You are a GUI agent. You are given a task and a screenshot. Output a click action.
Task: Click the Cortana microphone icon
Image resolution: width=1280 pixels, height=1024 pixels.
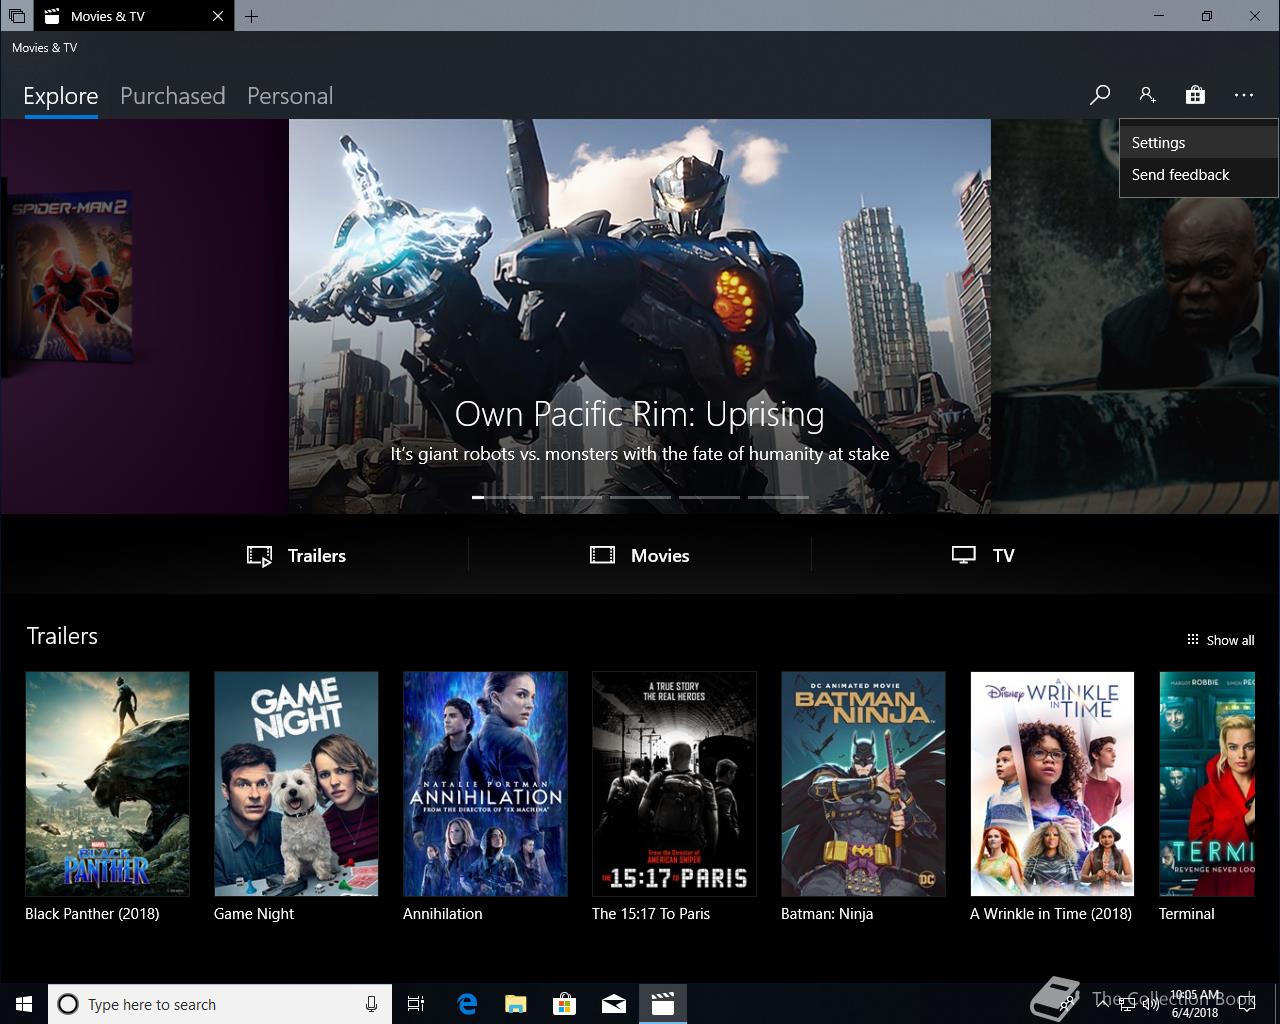pyautogui.click(x=371, y=1004)
